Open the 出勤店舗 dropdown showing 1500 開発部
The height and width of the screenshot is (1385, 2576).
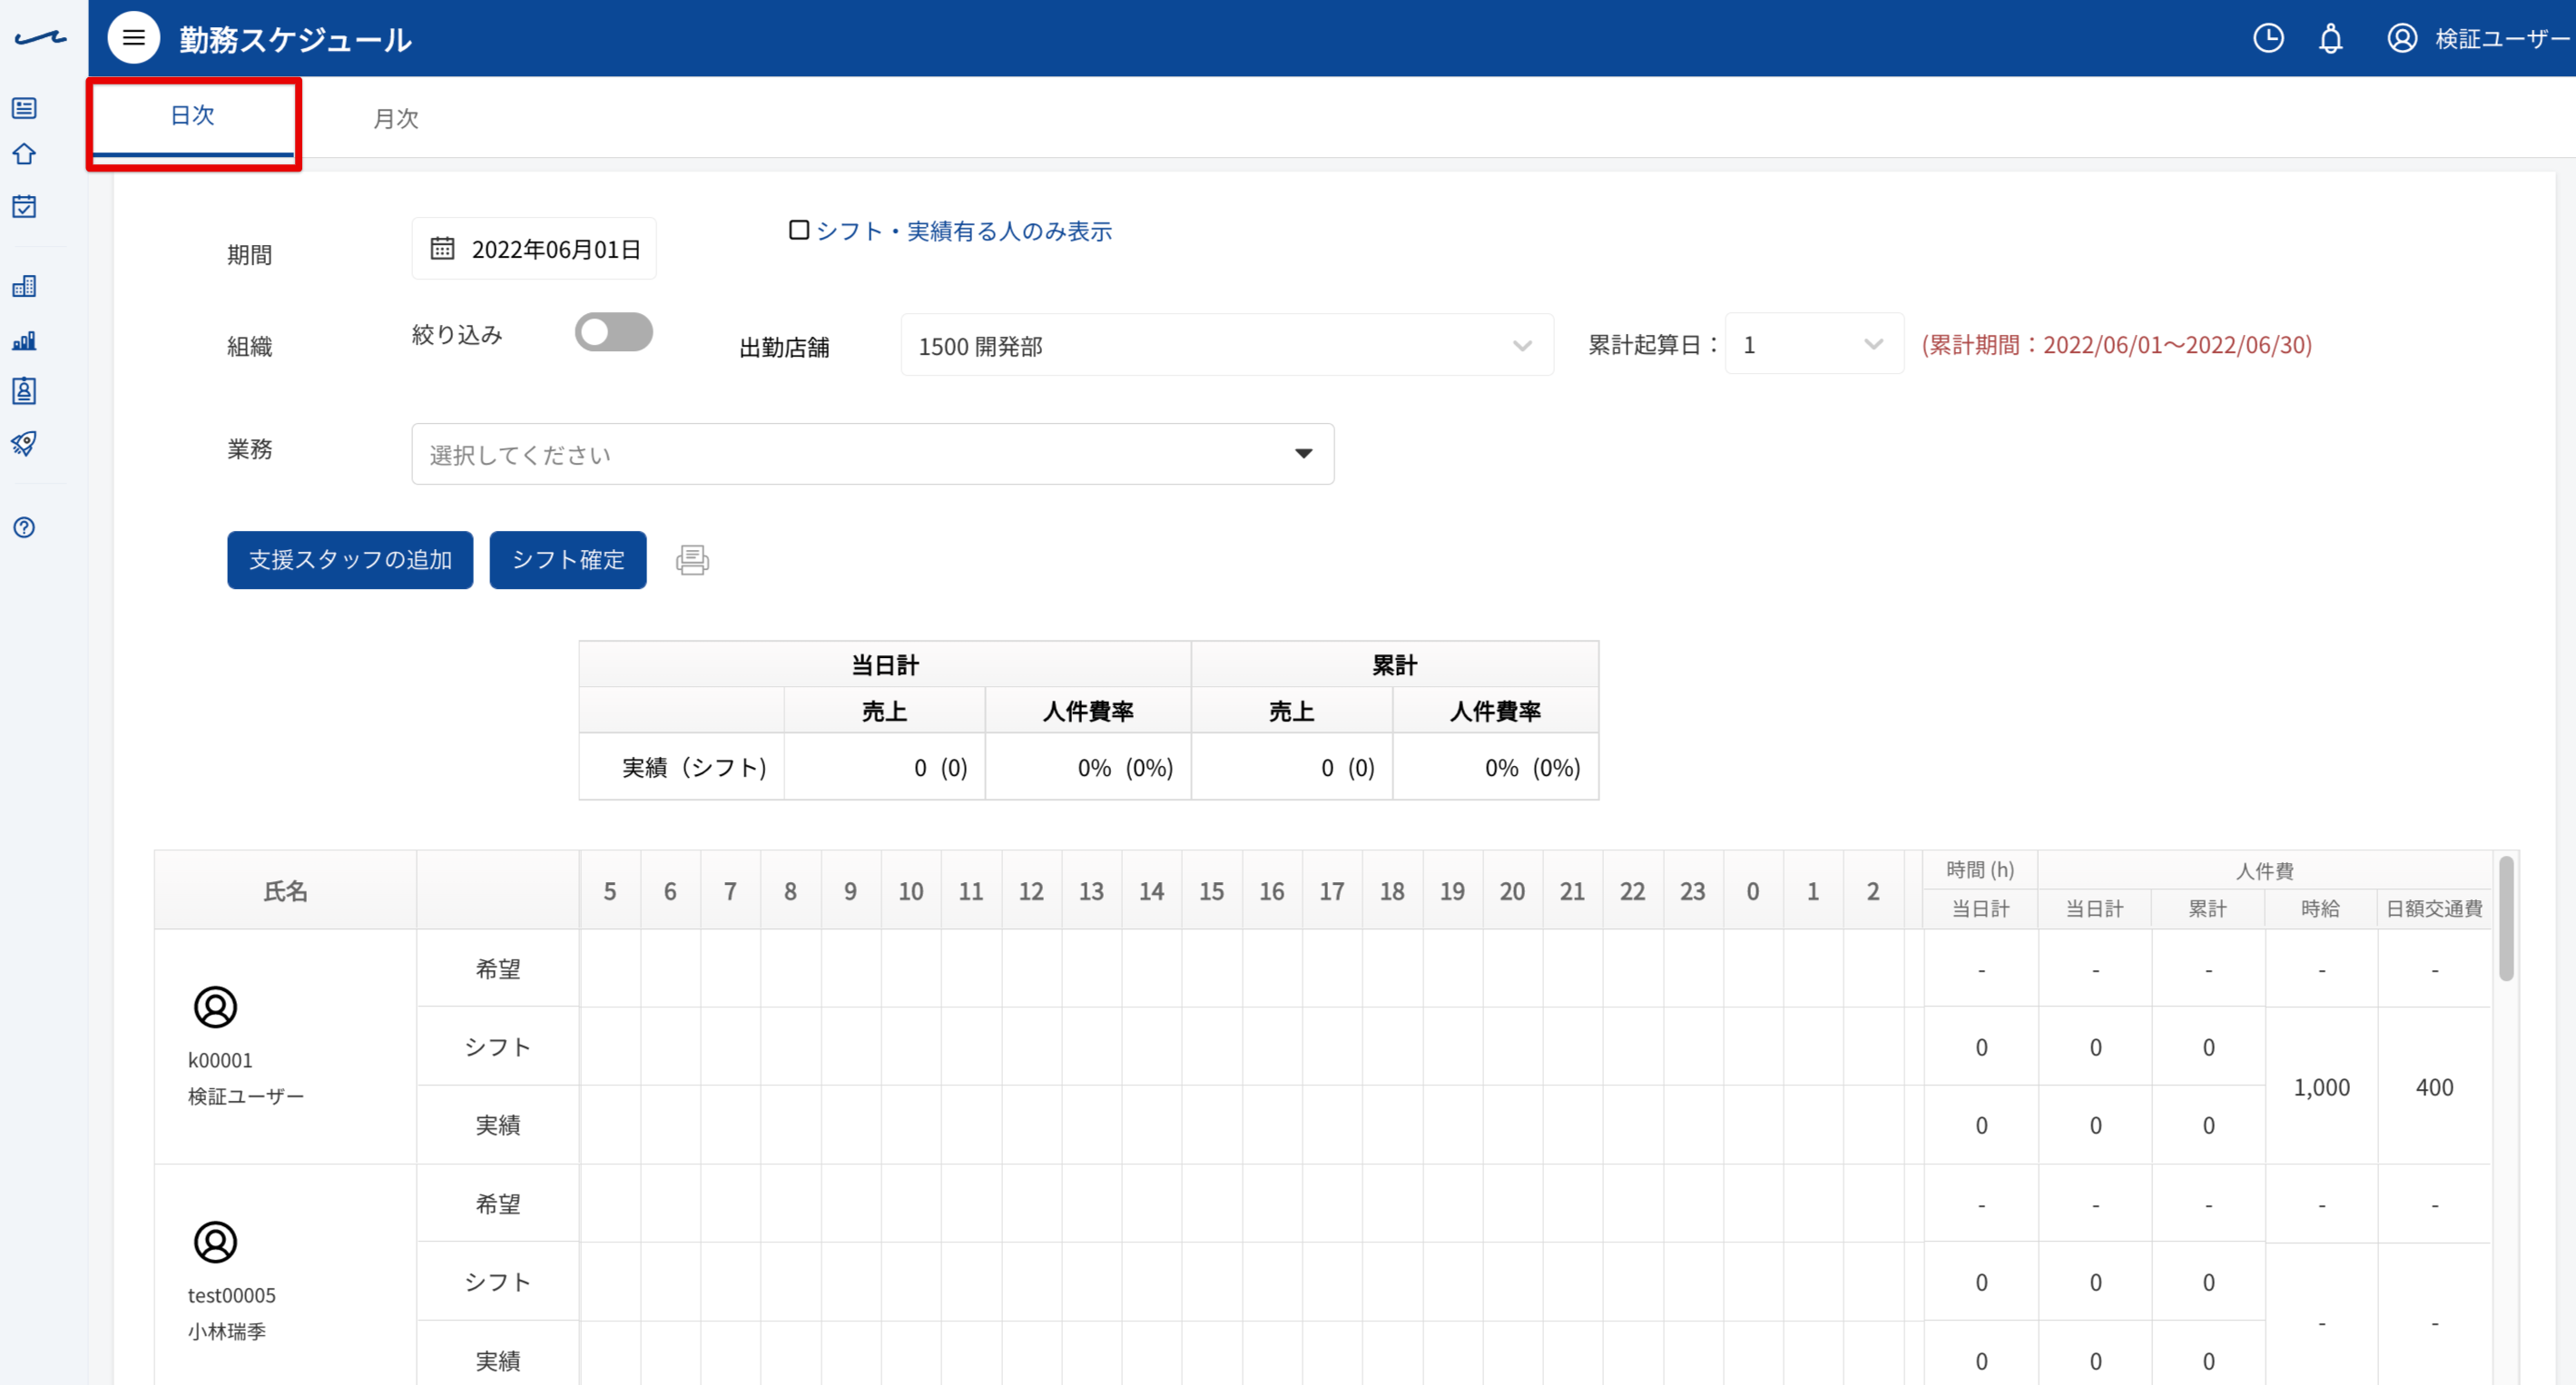[1227, 345]
